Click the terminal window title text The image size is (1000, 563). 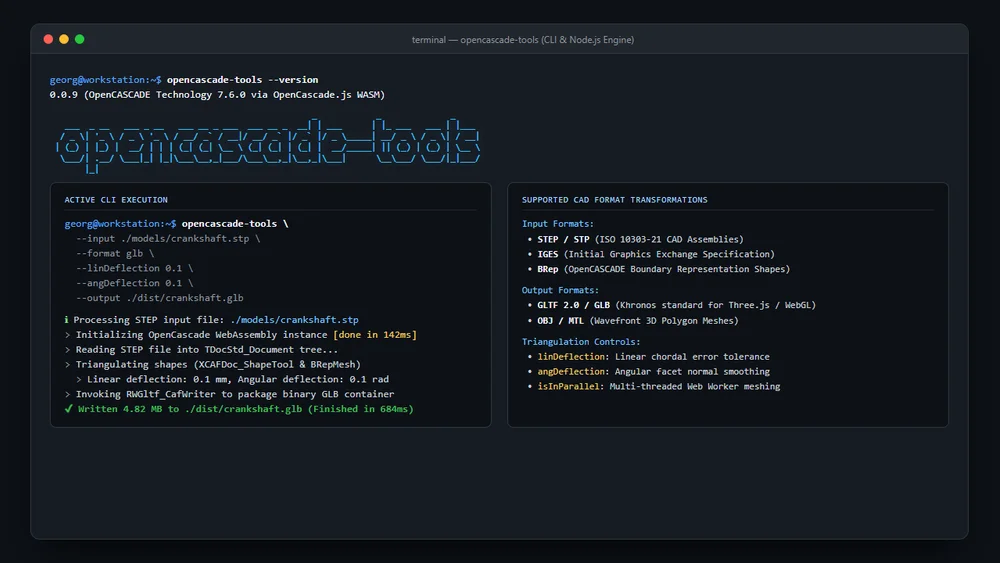point(522,40)
